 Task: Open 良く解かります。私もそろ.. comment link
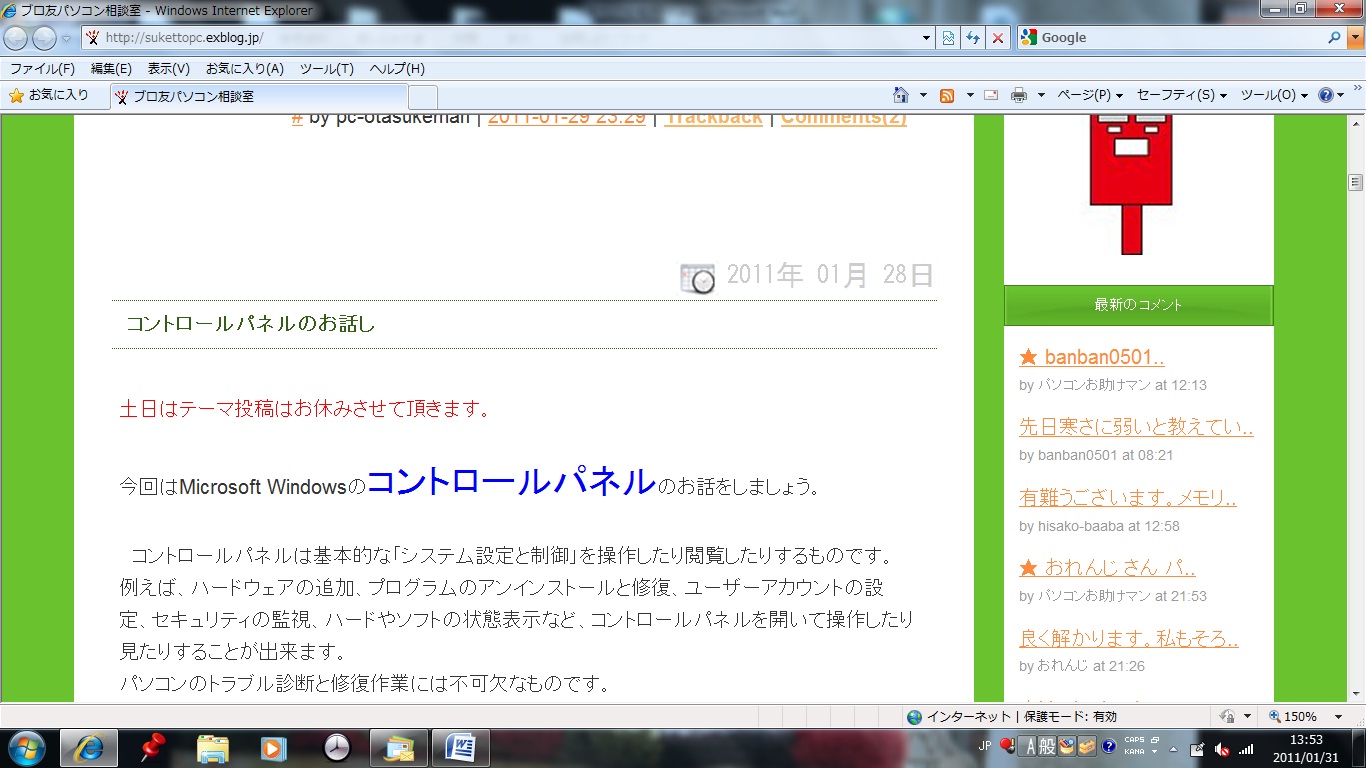[x=1129, y=638]
